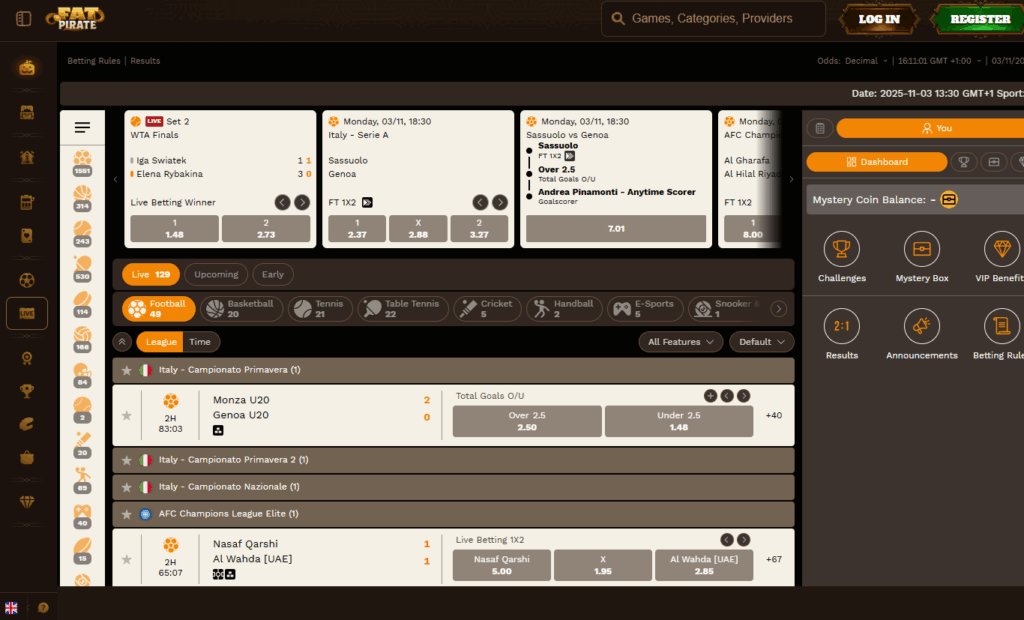Expand the Italy - Campionato Nazionale league
The width and height of the screenshot is (1024, 620).
tap(452, 487)
